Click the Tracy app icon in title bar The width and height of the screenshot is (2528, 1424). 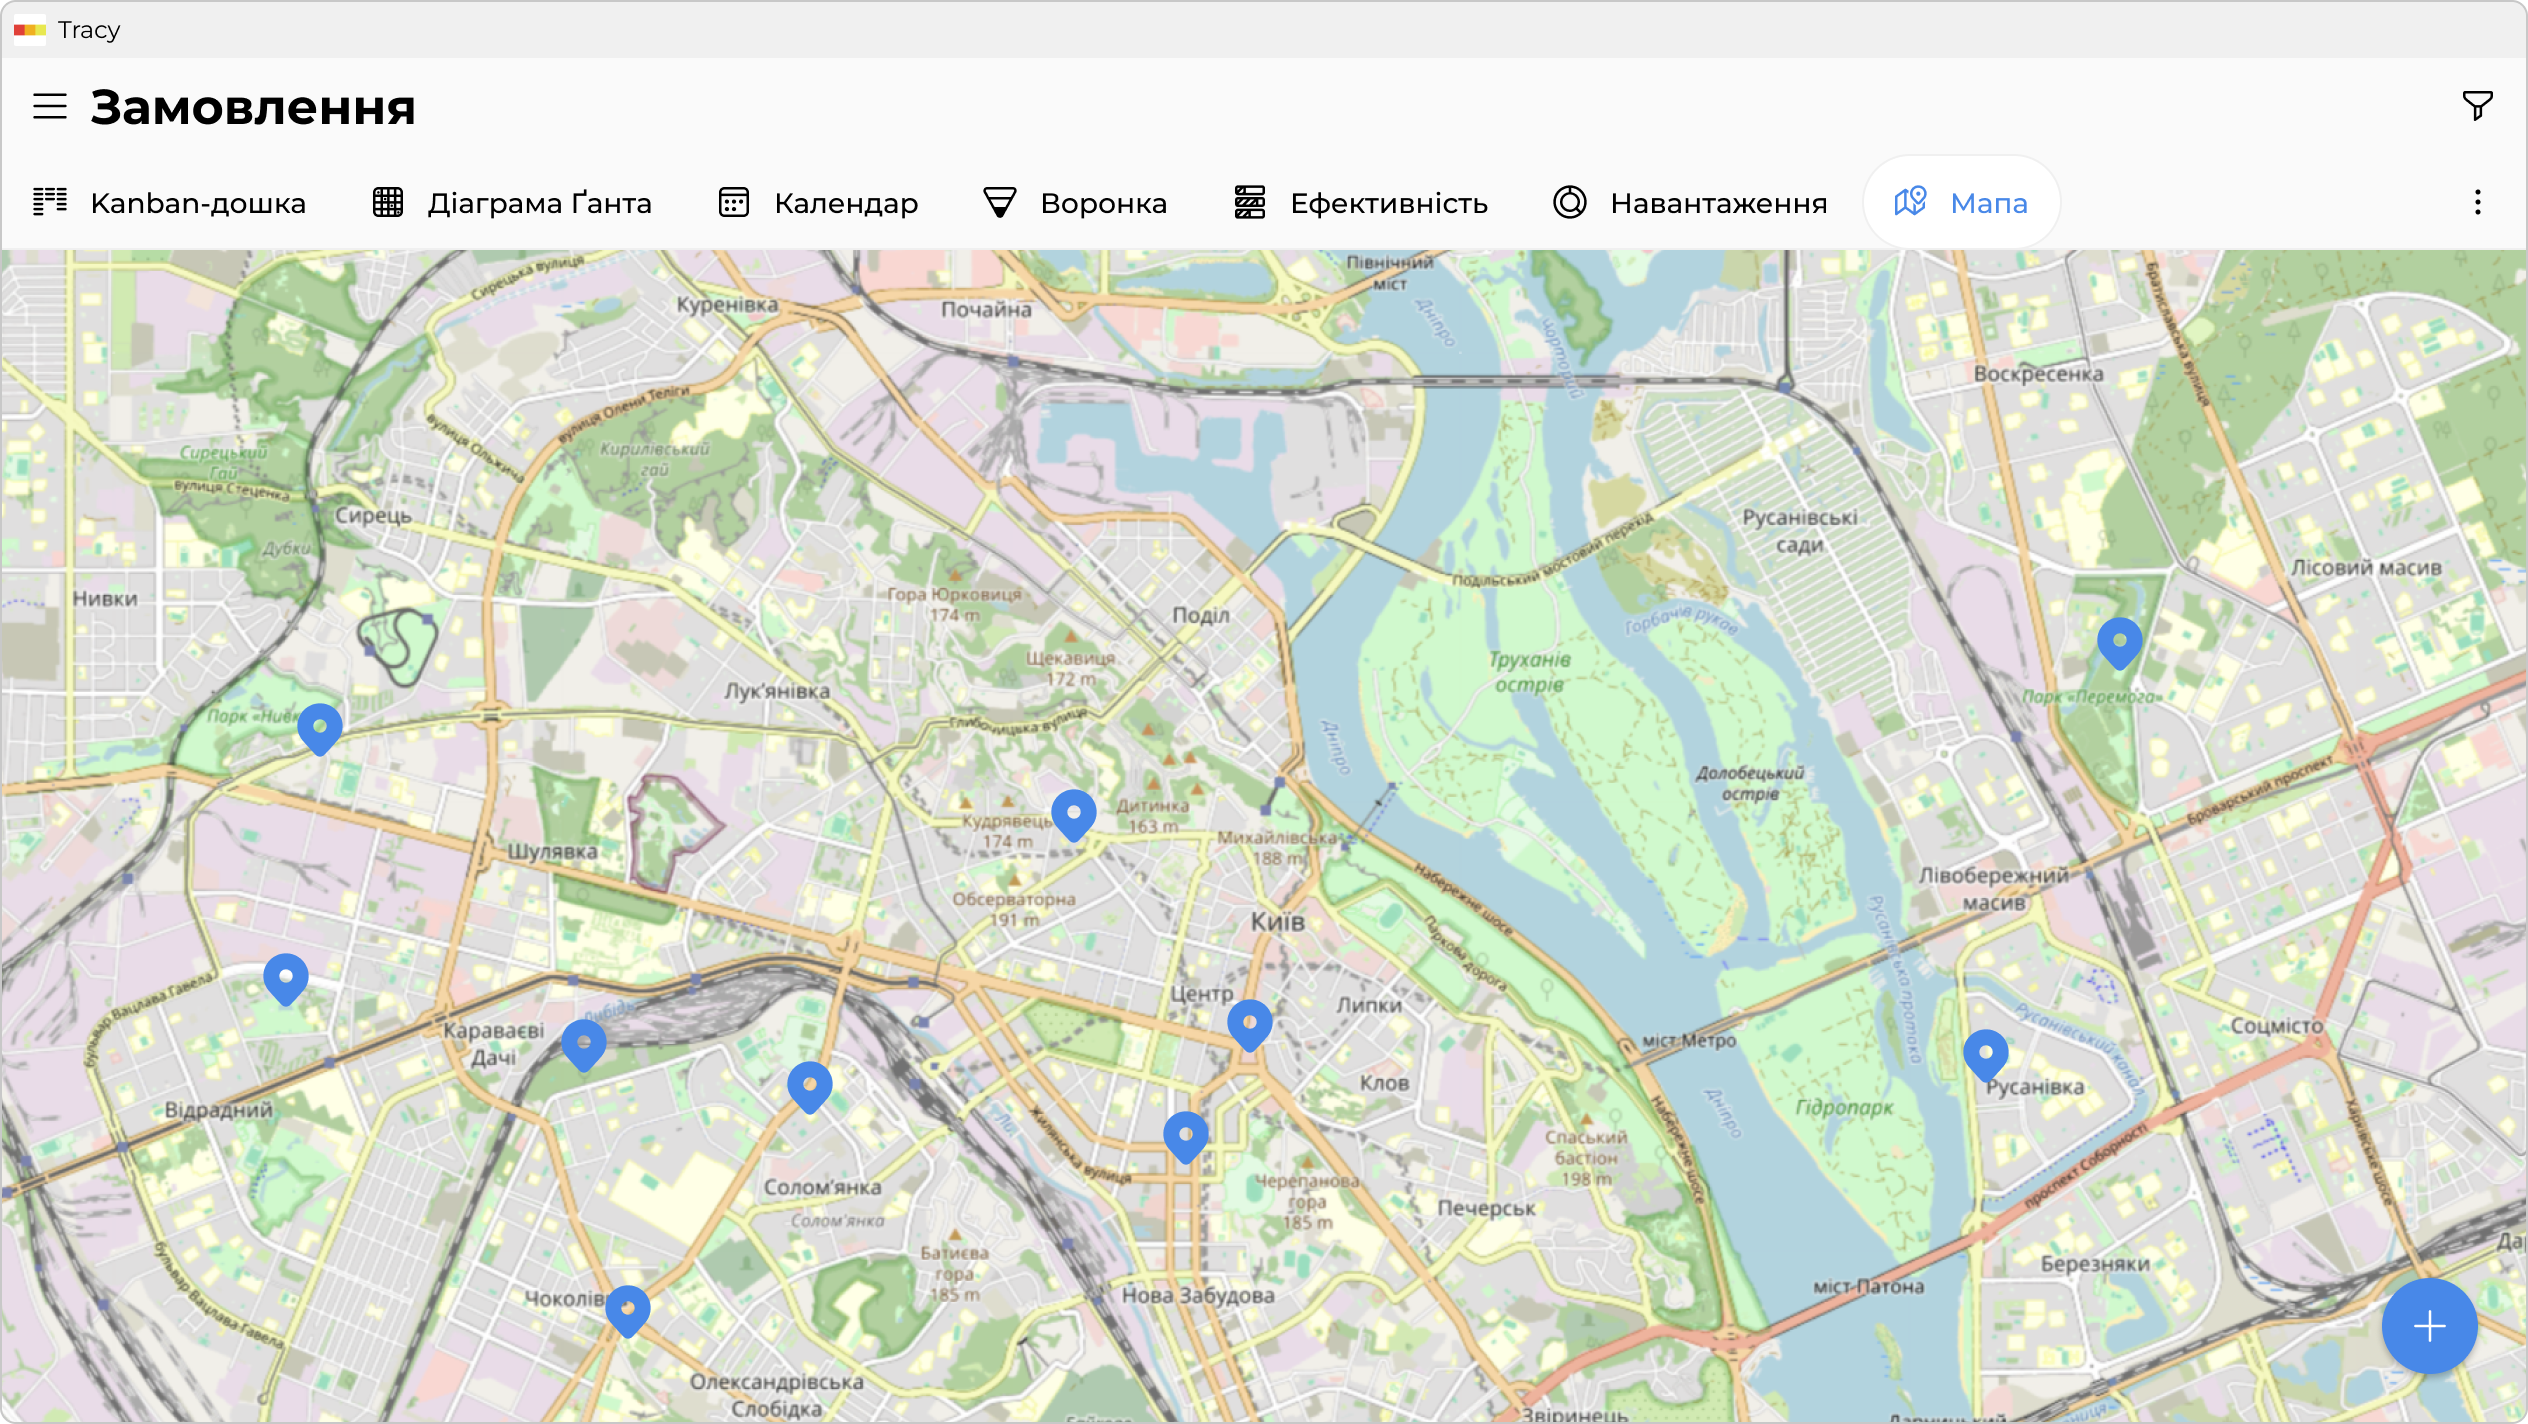pyautogui.click(x=29, y=30)
